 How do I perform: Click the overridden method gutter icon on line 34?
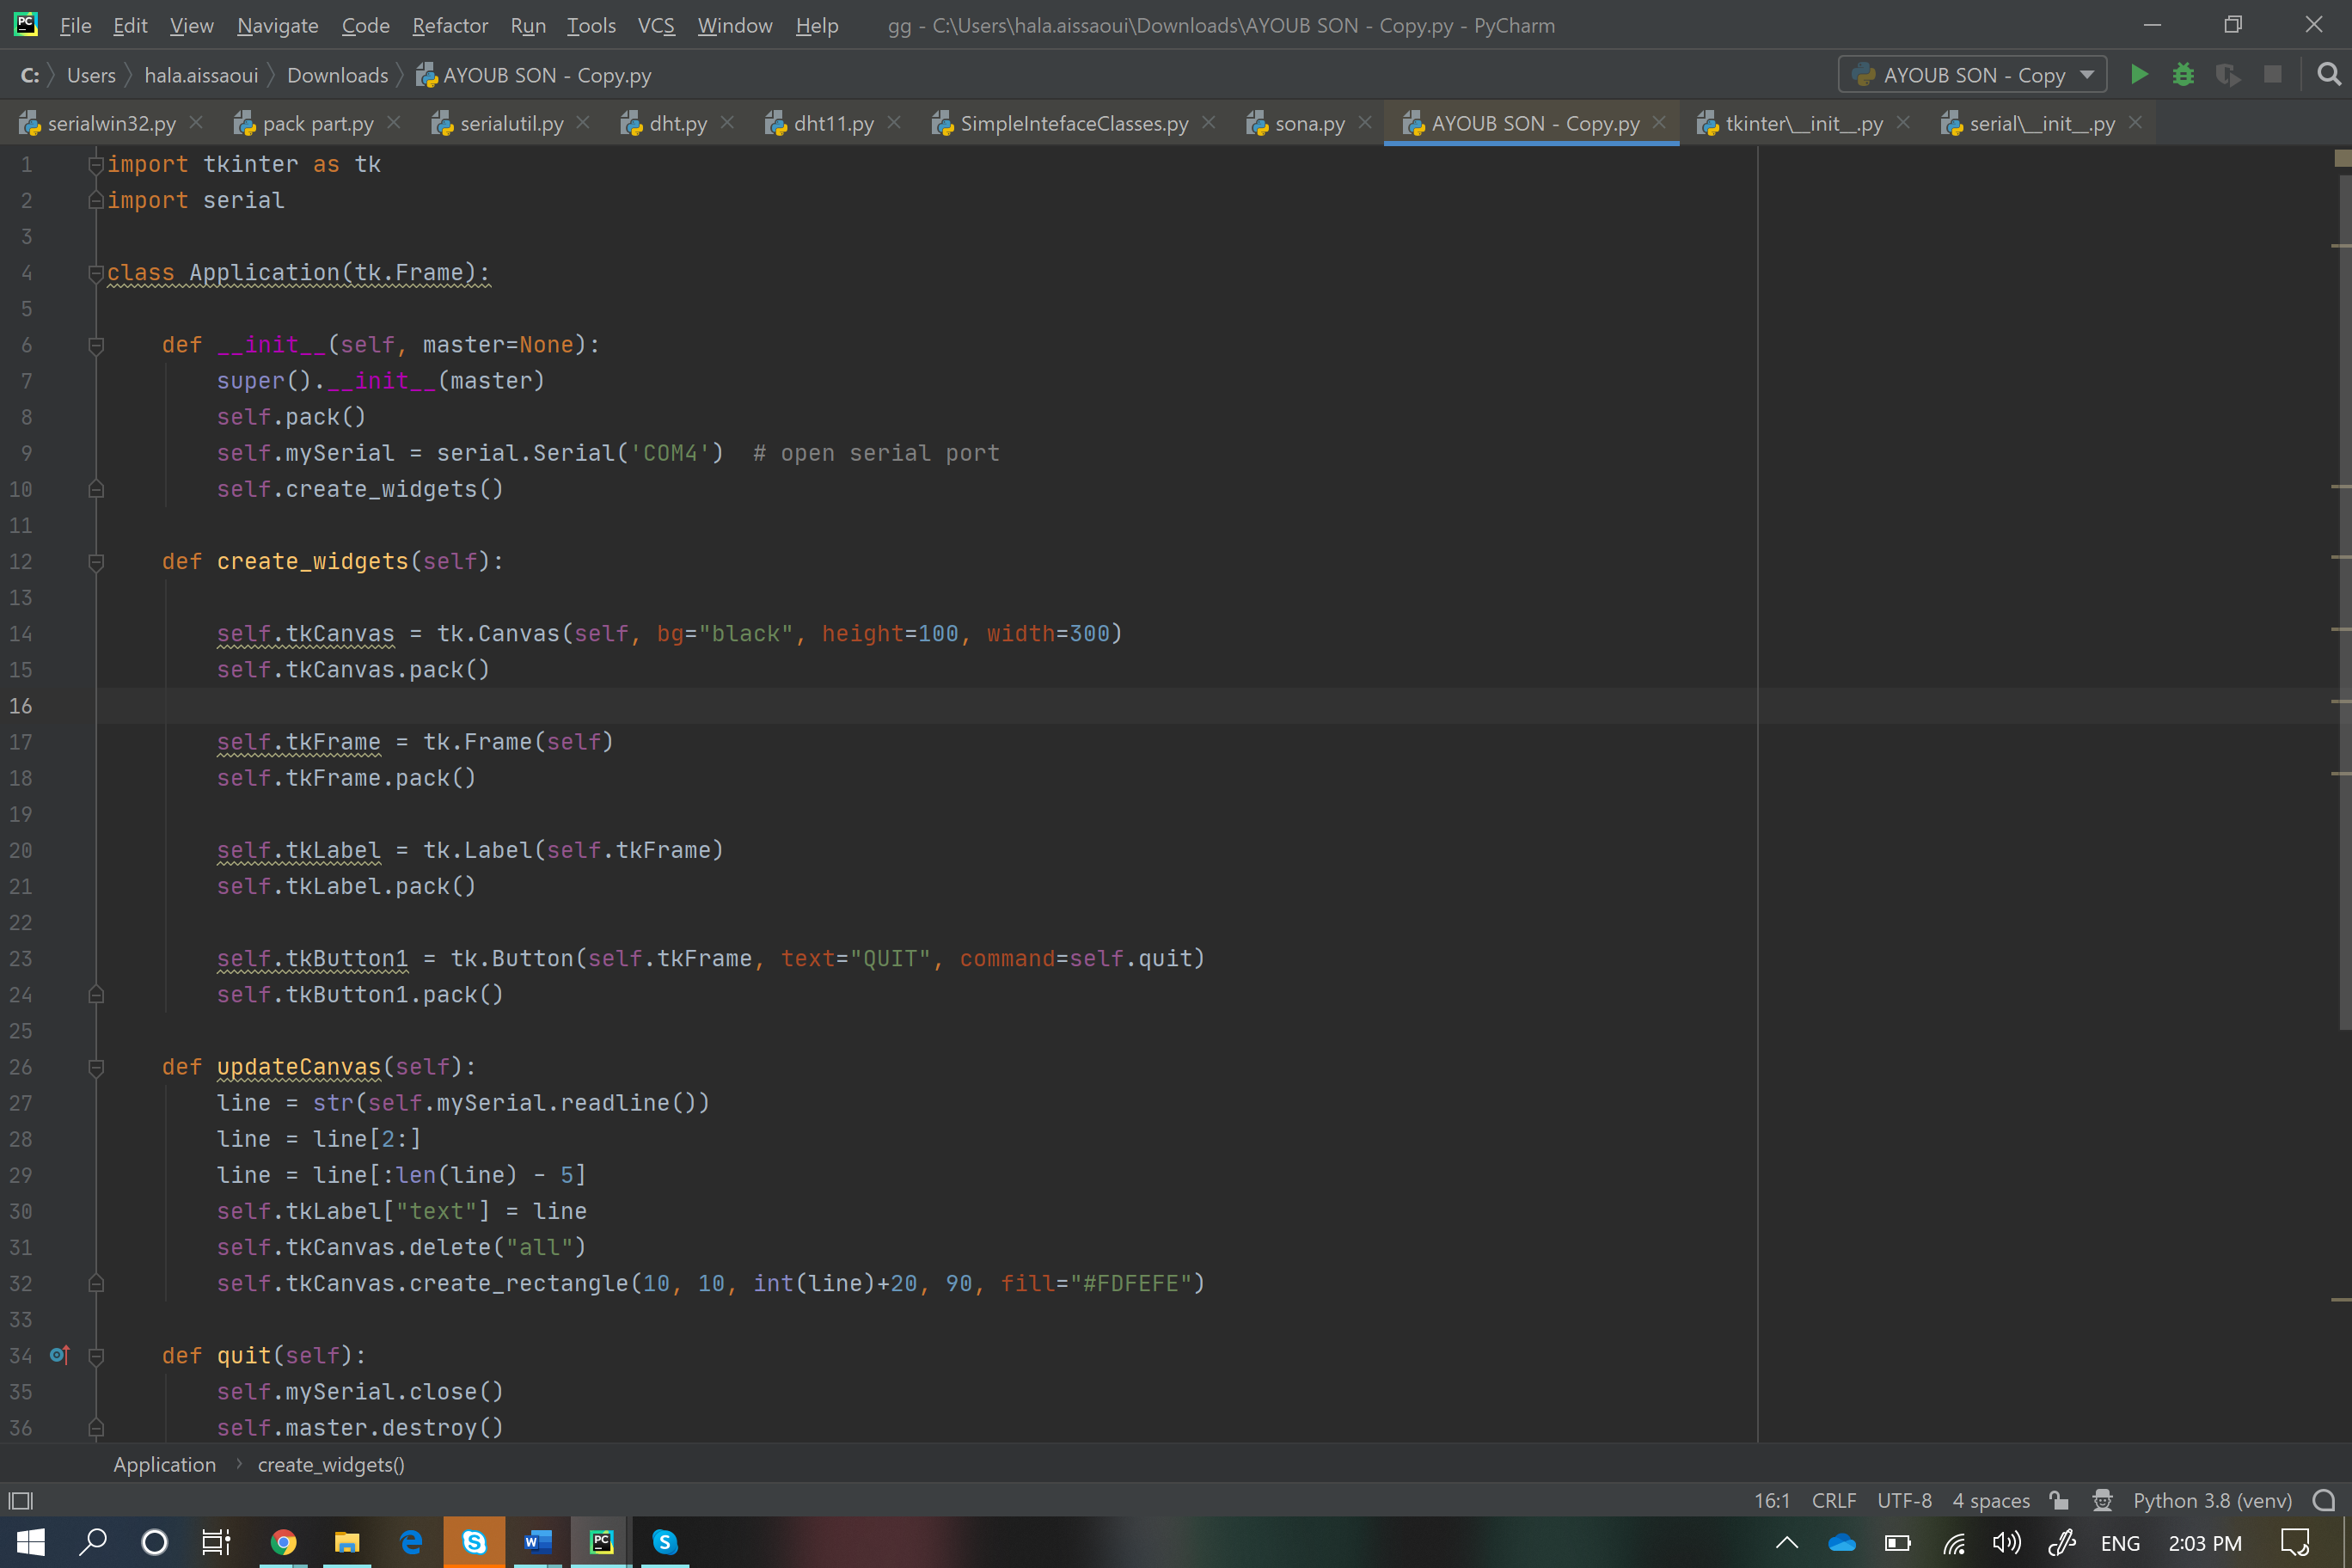[59, 1355]
